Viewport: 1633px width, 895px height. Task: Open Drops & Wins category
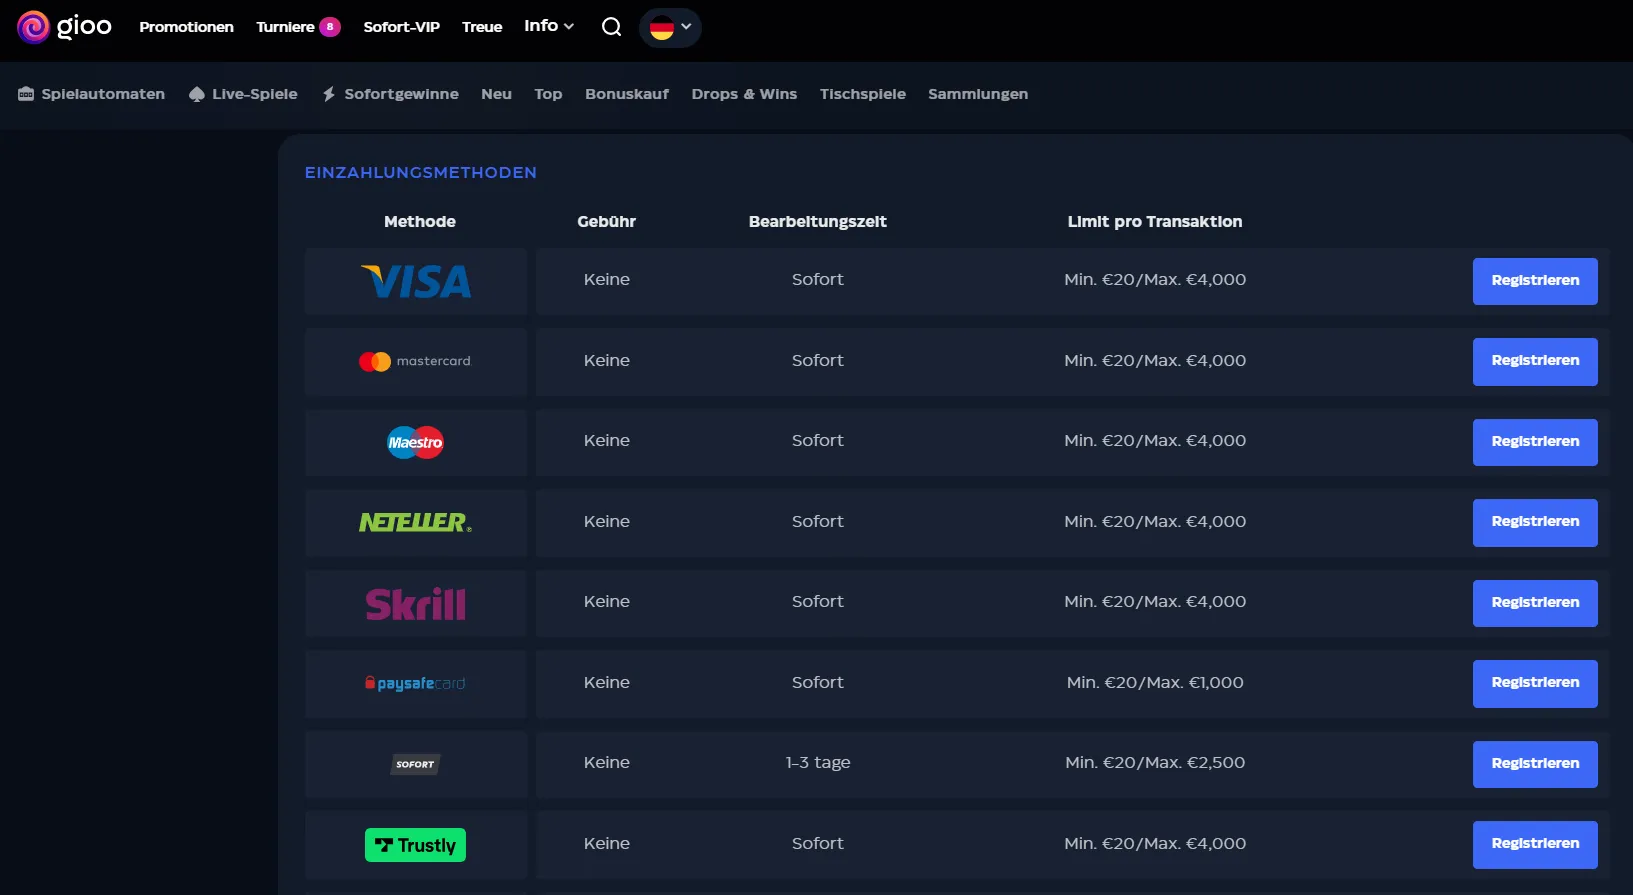(x=744, y=94)
